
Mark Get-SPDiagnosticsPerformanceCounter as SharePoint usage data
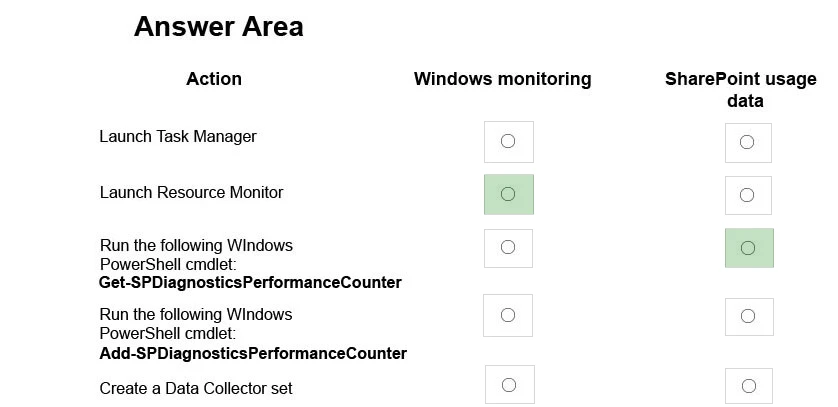[x=748, y=248]
